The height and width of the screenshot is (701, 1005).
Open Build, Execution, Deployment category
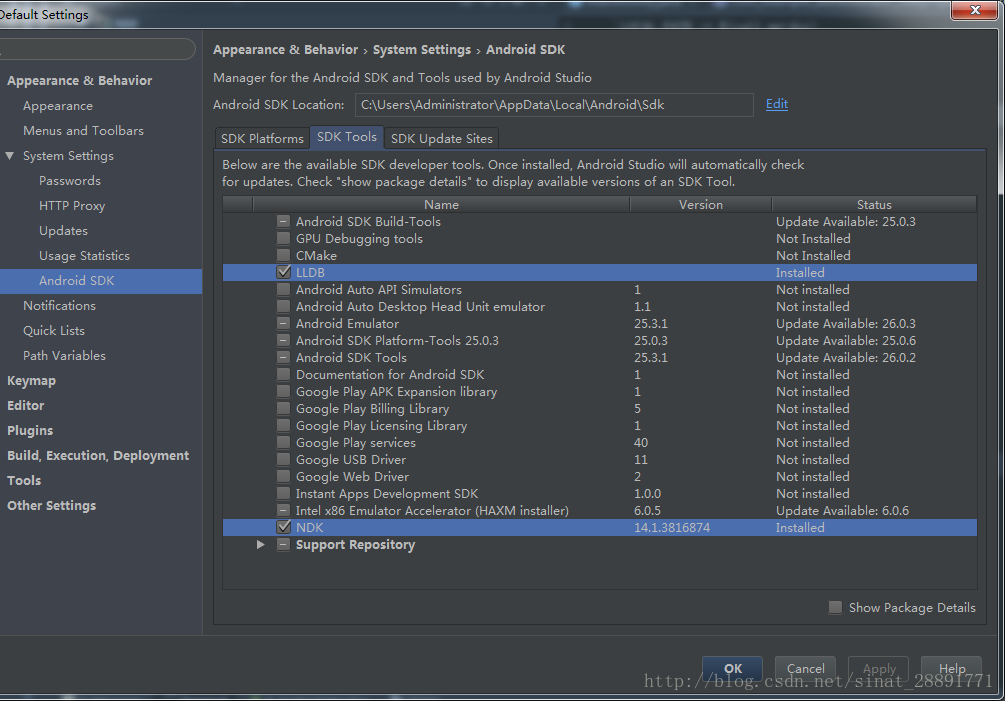(98, 456)
